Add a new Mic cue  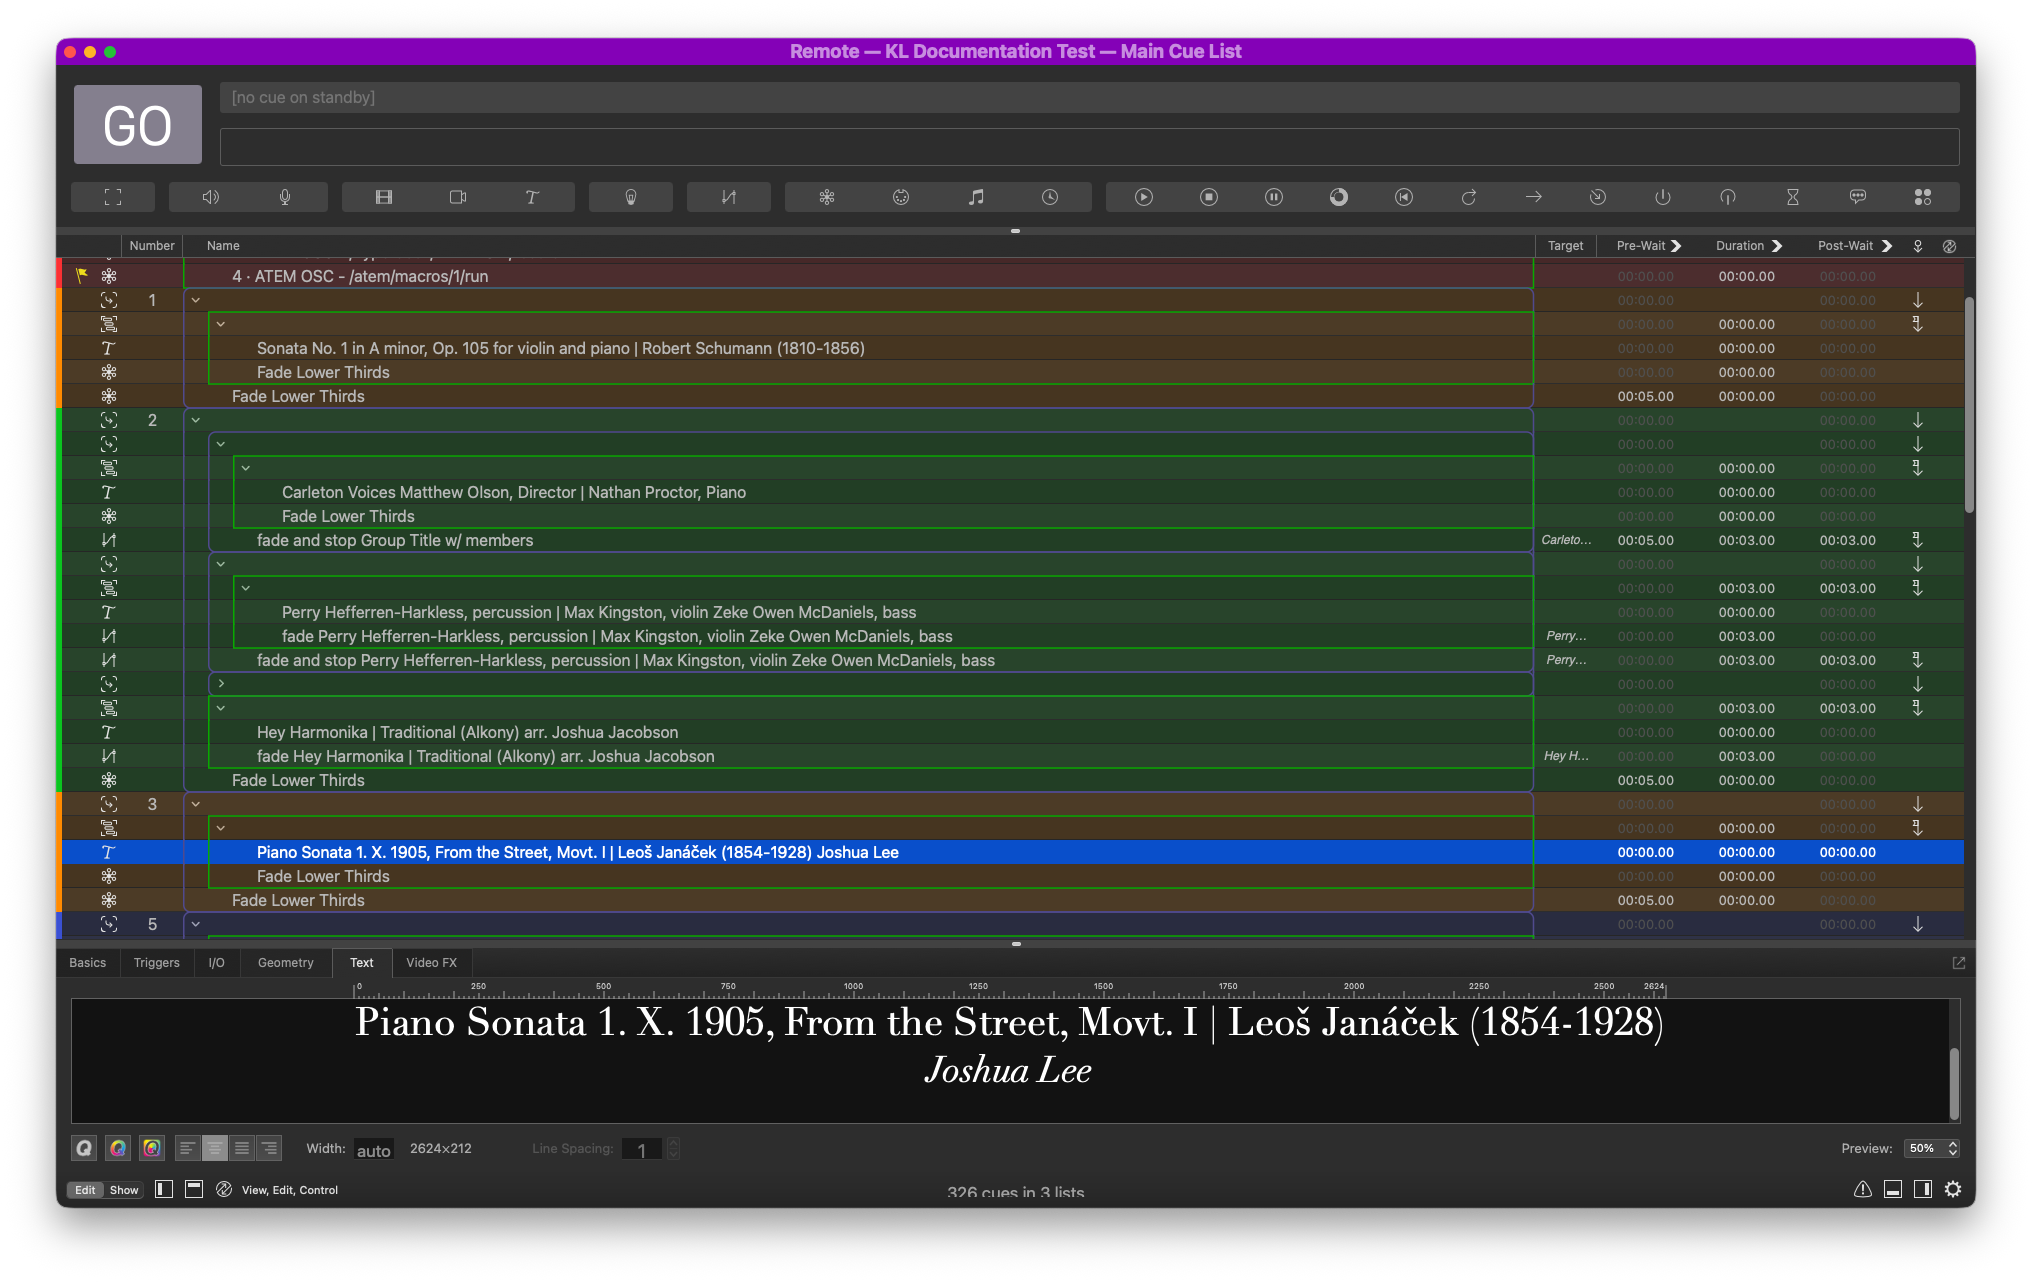[285, 197]
